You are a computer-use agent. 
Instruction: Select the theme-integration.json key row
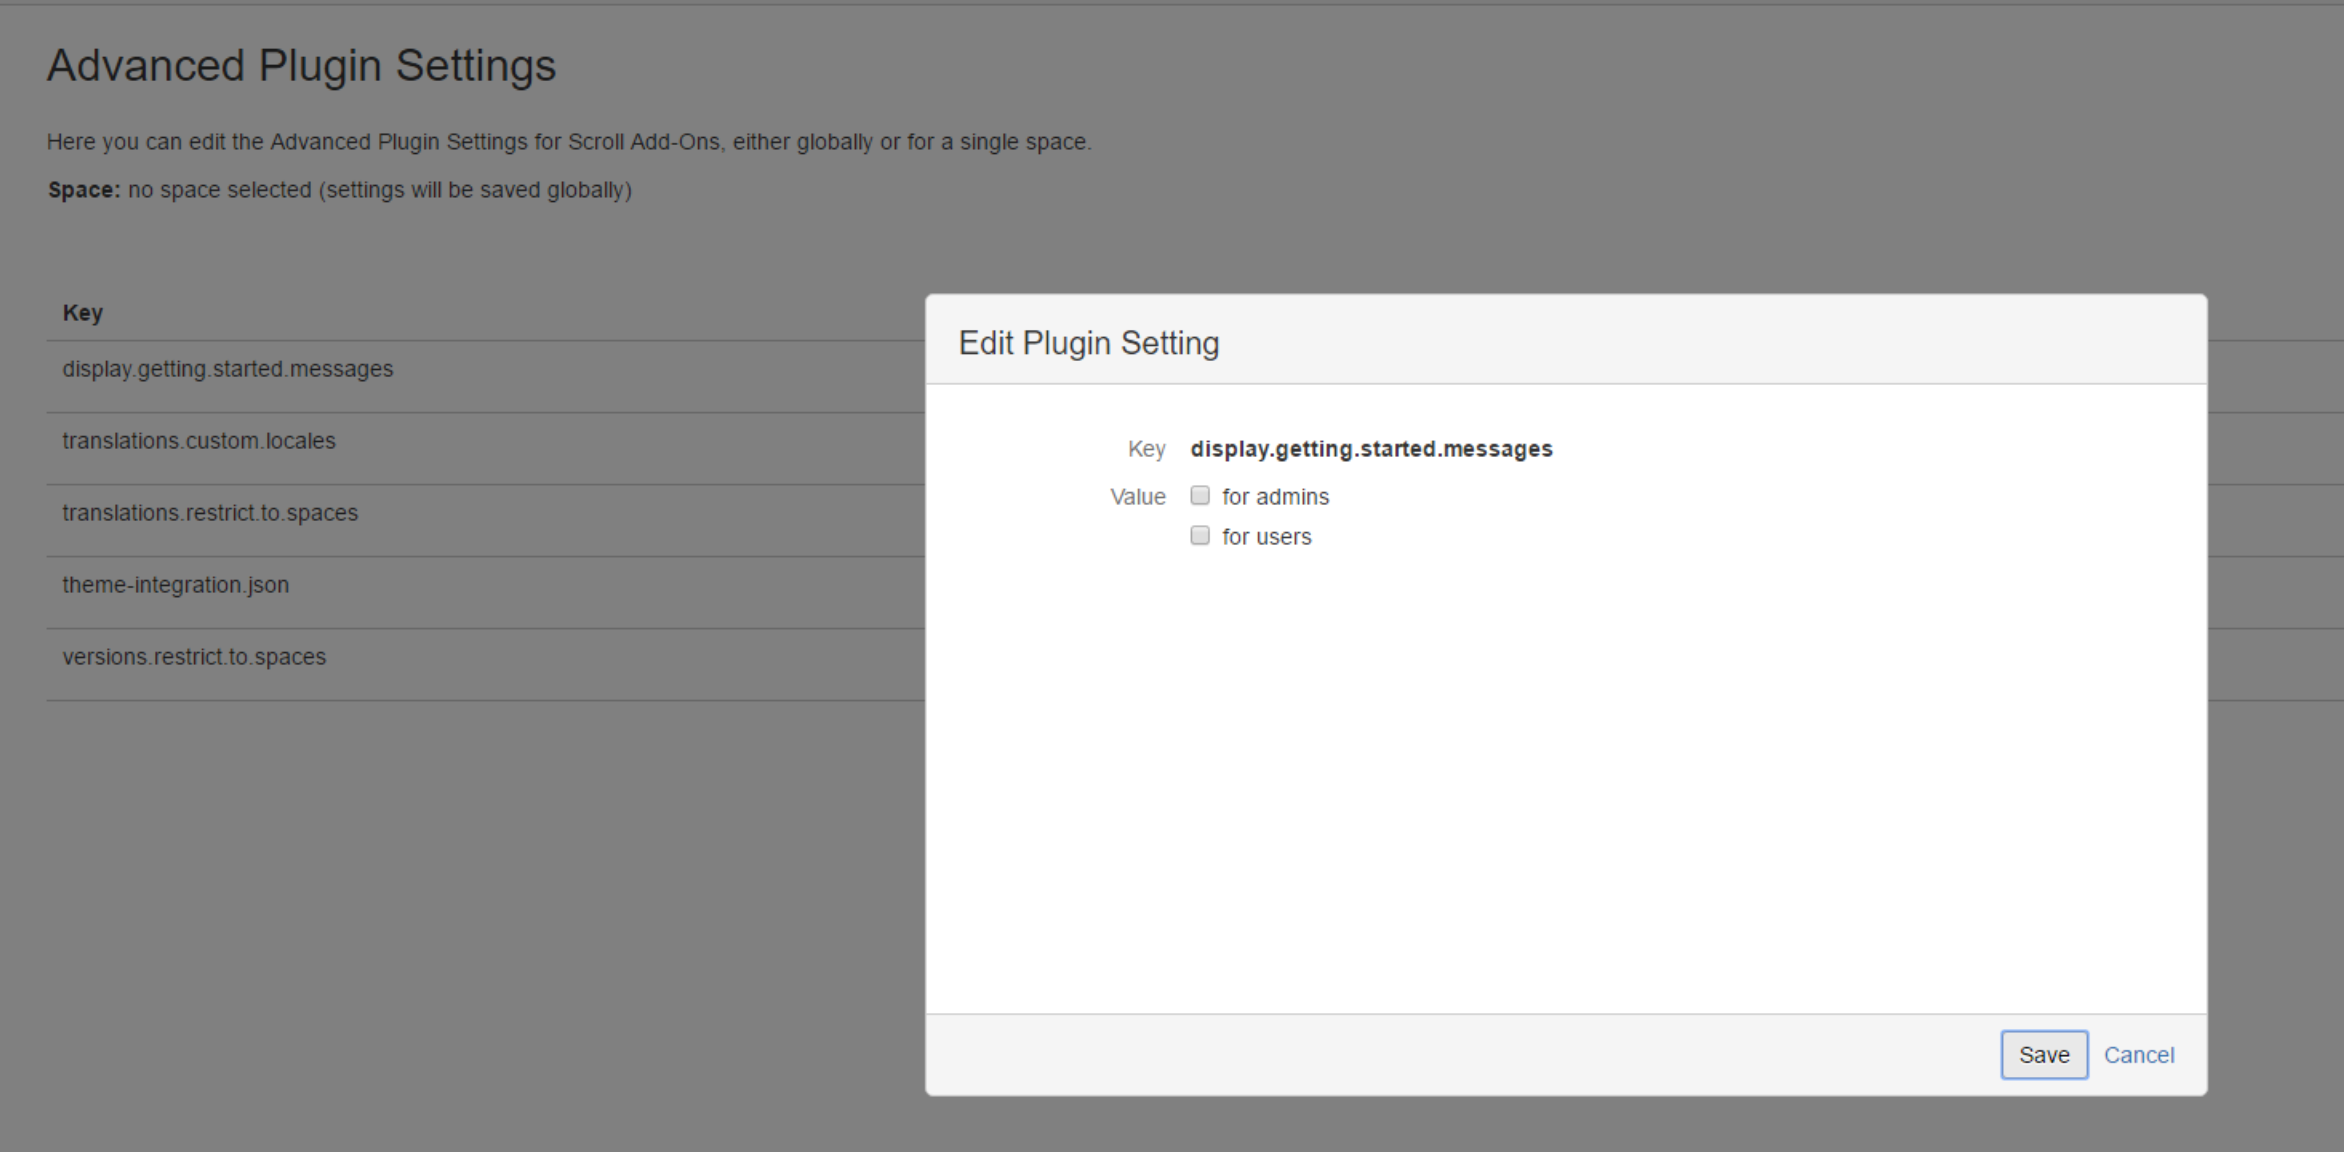point(176,585)
